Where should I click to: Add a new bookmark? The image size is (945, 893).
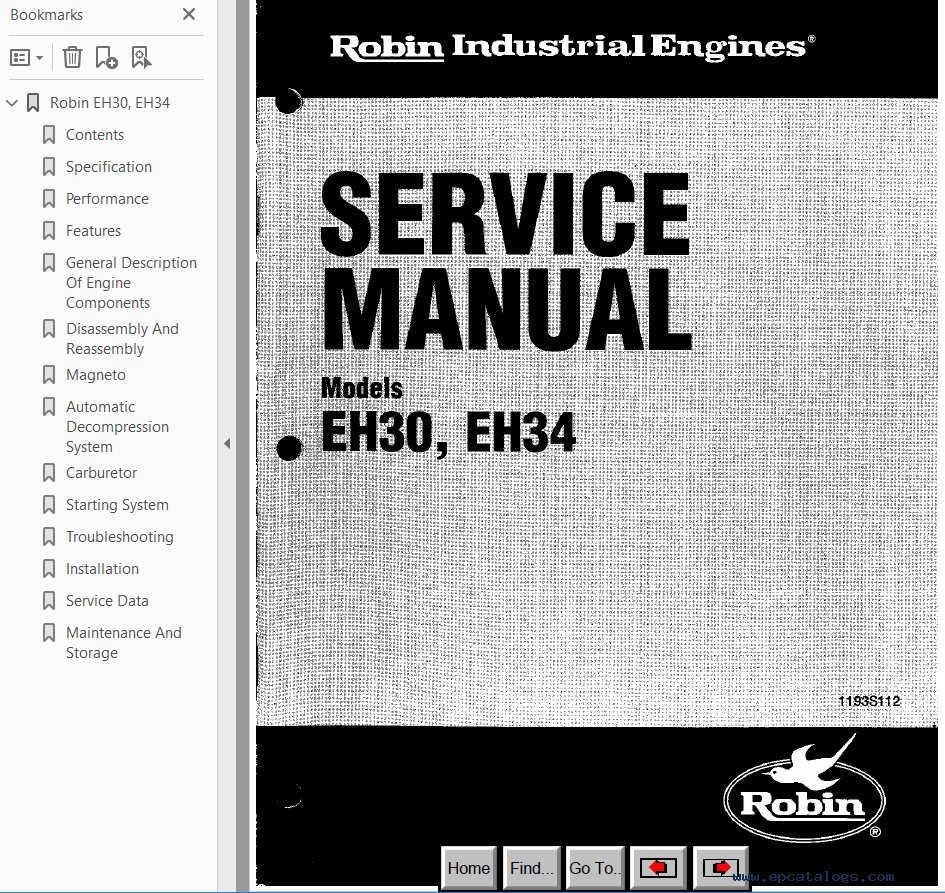[106, 58]
